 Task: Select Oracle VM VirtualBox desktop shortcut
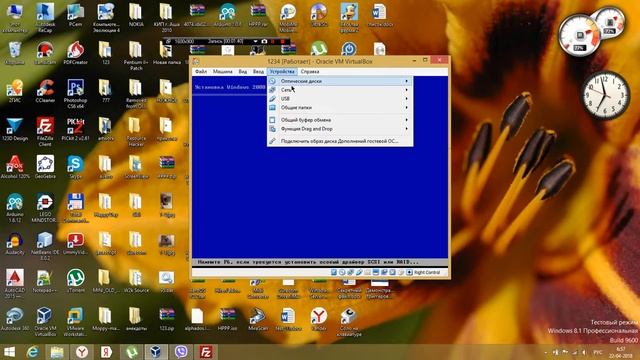tap(45, 322)
